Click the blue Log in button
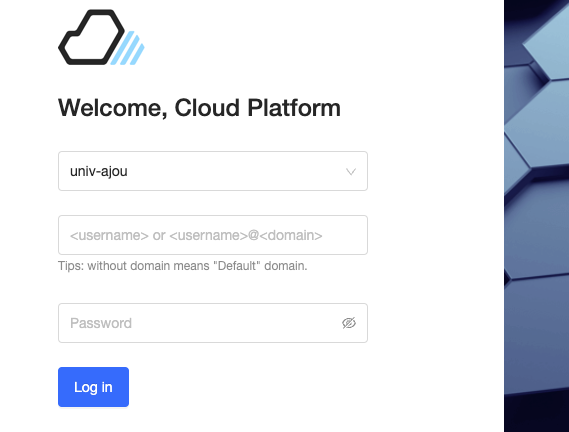 click(93, 387)
